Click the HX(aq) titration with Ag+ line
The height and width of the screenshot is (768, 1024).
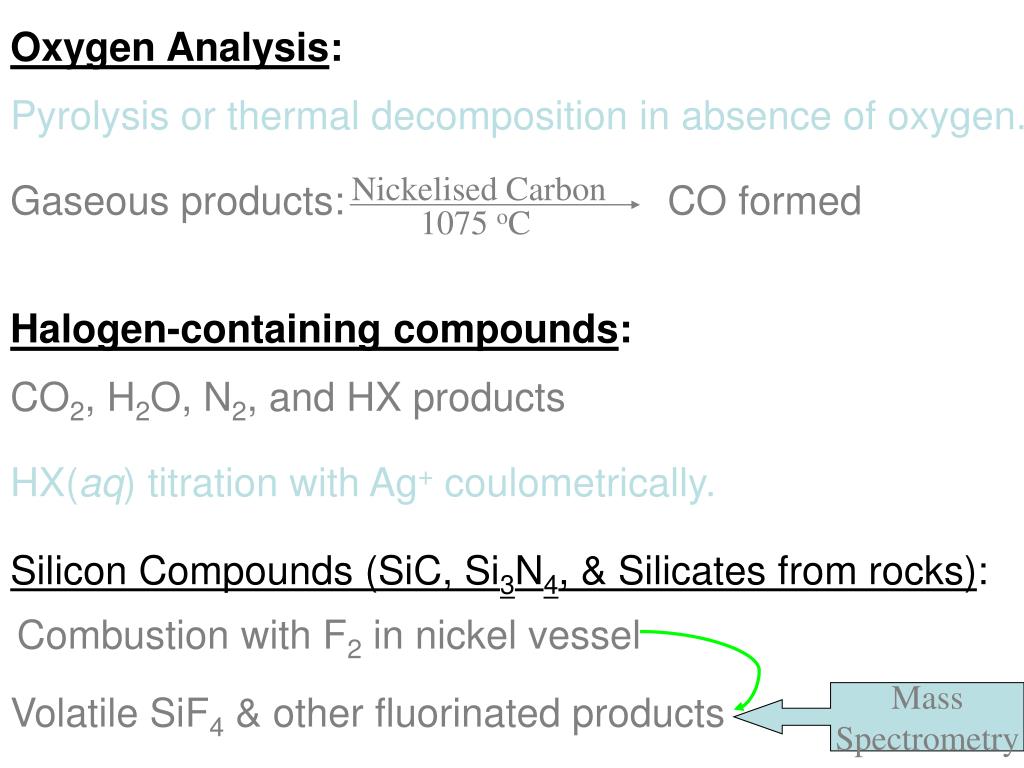(362, 485)
